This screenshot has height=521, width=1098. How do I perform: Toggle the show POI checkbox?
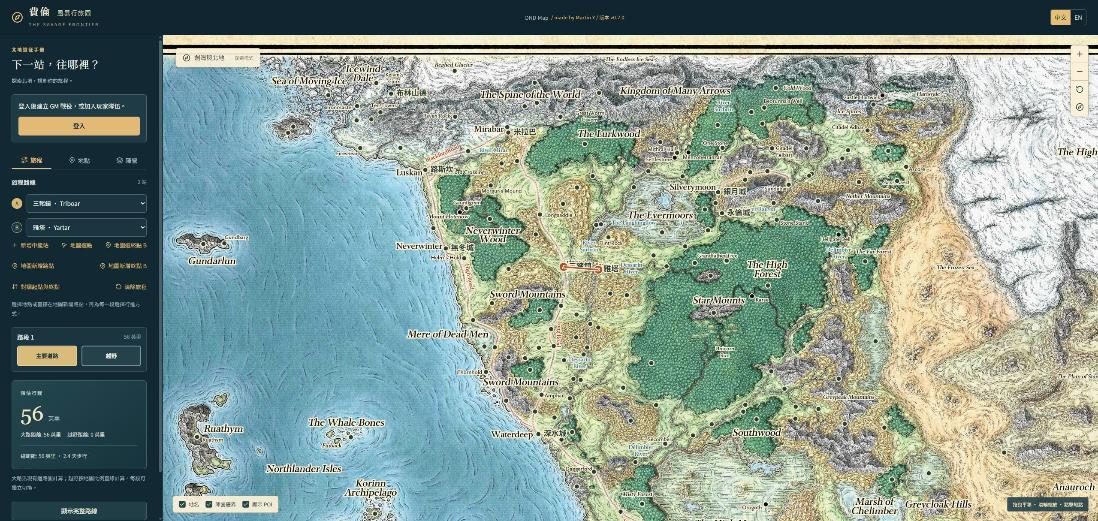click(x=246, y=503)
